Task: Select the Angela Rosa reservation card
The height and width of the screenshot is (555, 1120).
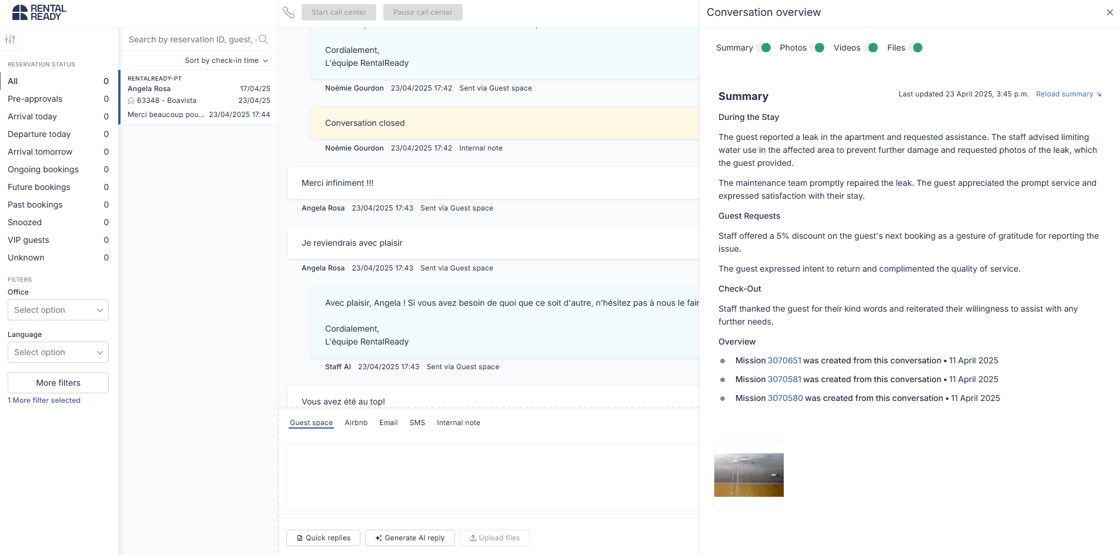Action: click(198, 97)
